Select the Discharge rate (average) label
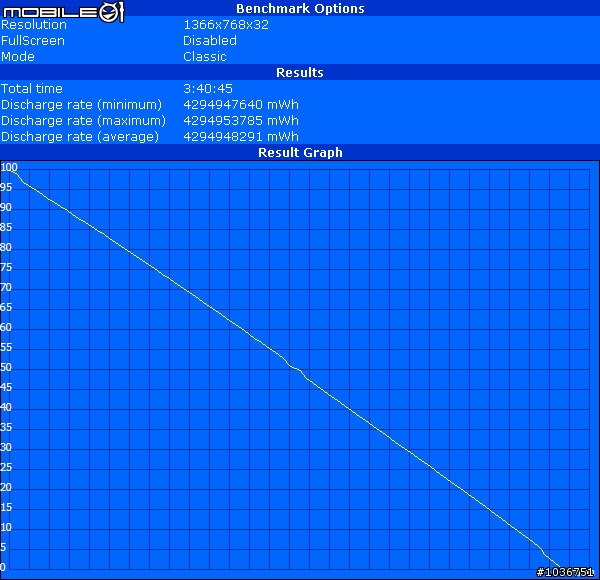The image size is (600, 580). pyautogui.click(x=80, y=137)
